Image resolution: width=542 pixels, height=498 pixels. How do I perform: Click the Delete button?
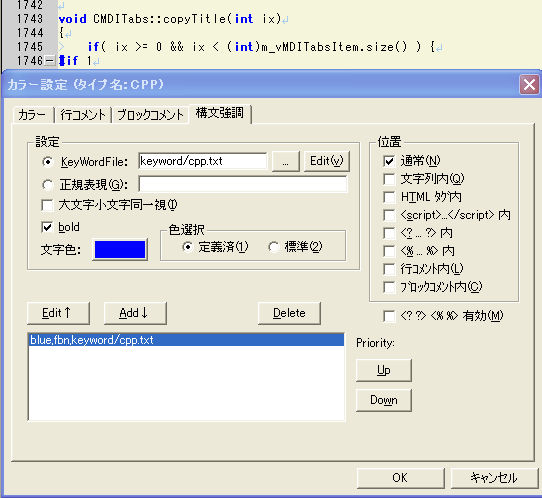pyautogui.click(x=289, y=313)
